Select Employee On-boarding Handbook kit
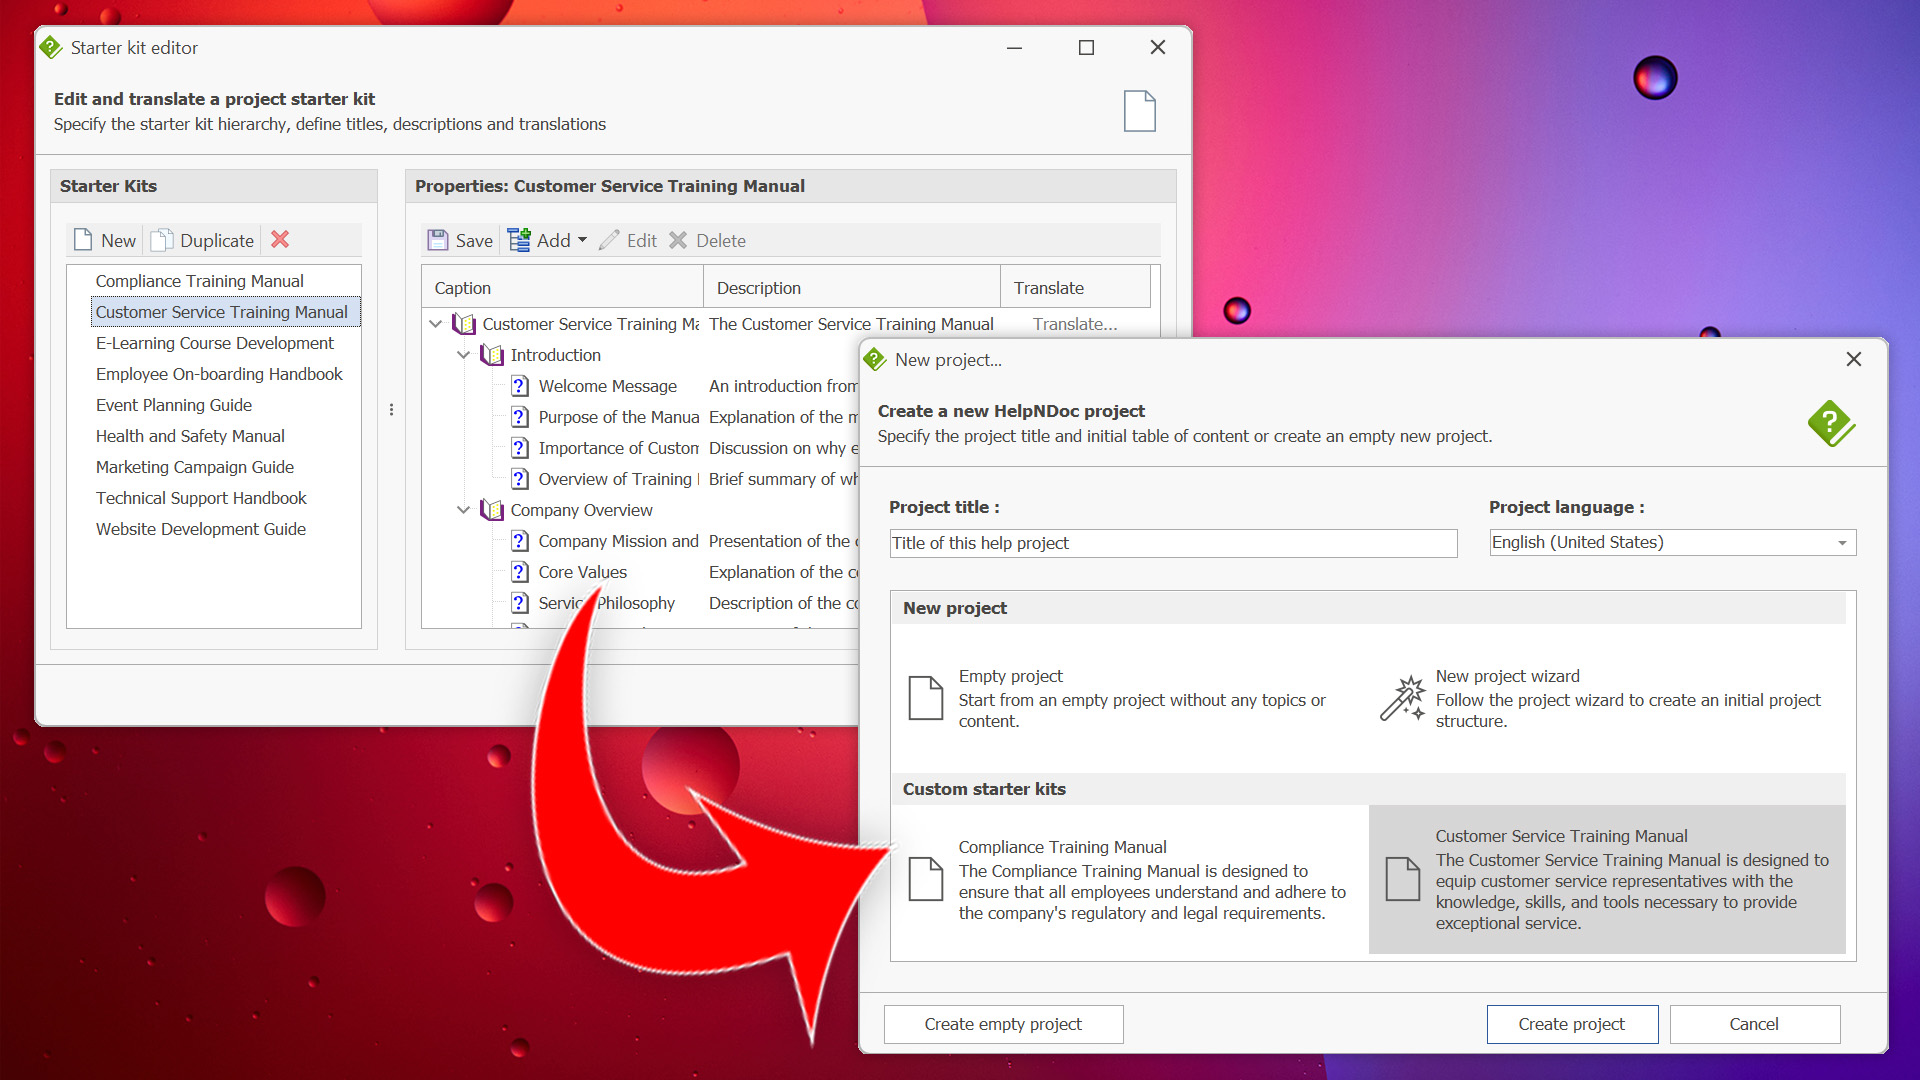The height and width of the screenshot is (1080, 1920). (219, 374)
